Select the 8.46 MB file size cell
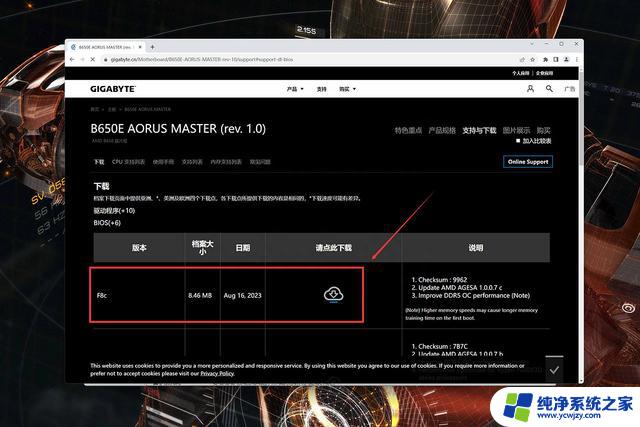 [200, 295]
